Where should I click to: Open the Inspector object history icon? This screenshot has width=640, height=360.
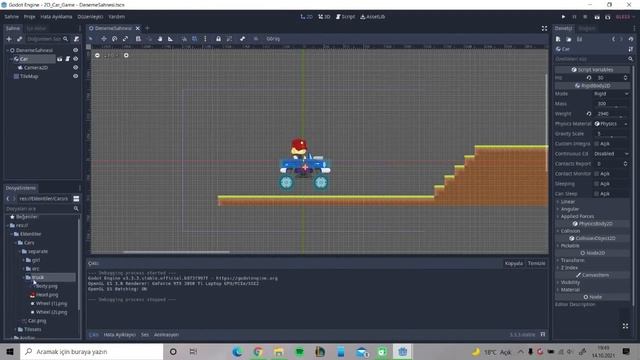(631, 39)
